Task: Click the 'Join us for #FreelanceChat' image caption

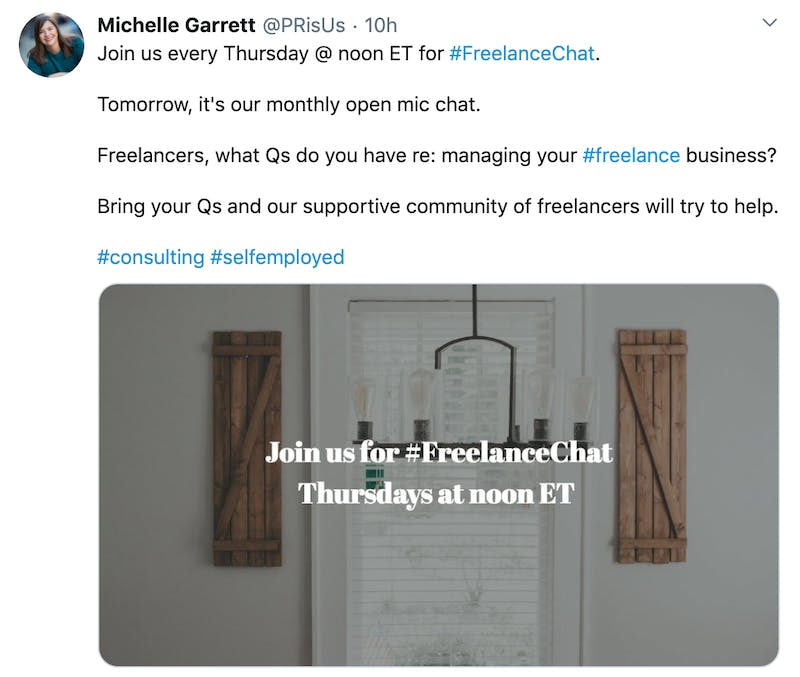Action: coord(439,453)
